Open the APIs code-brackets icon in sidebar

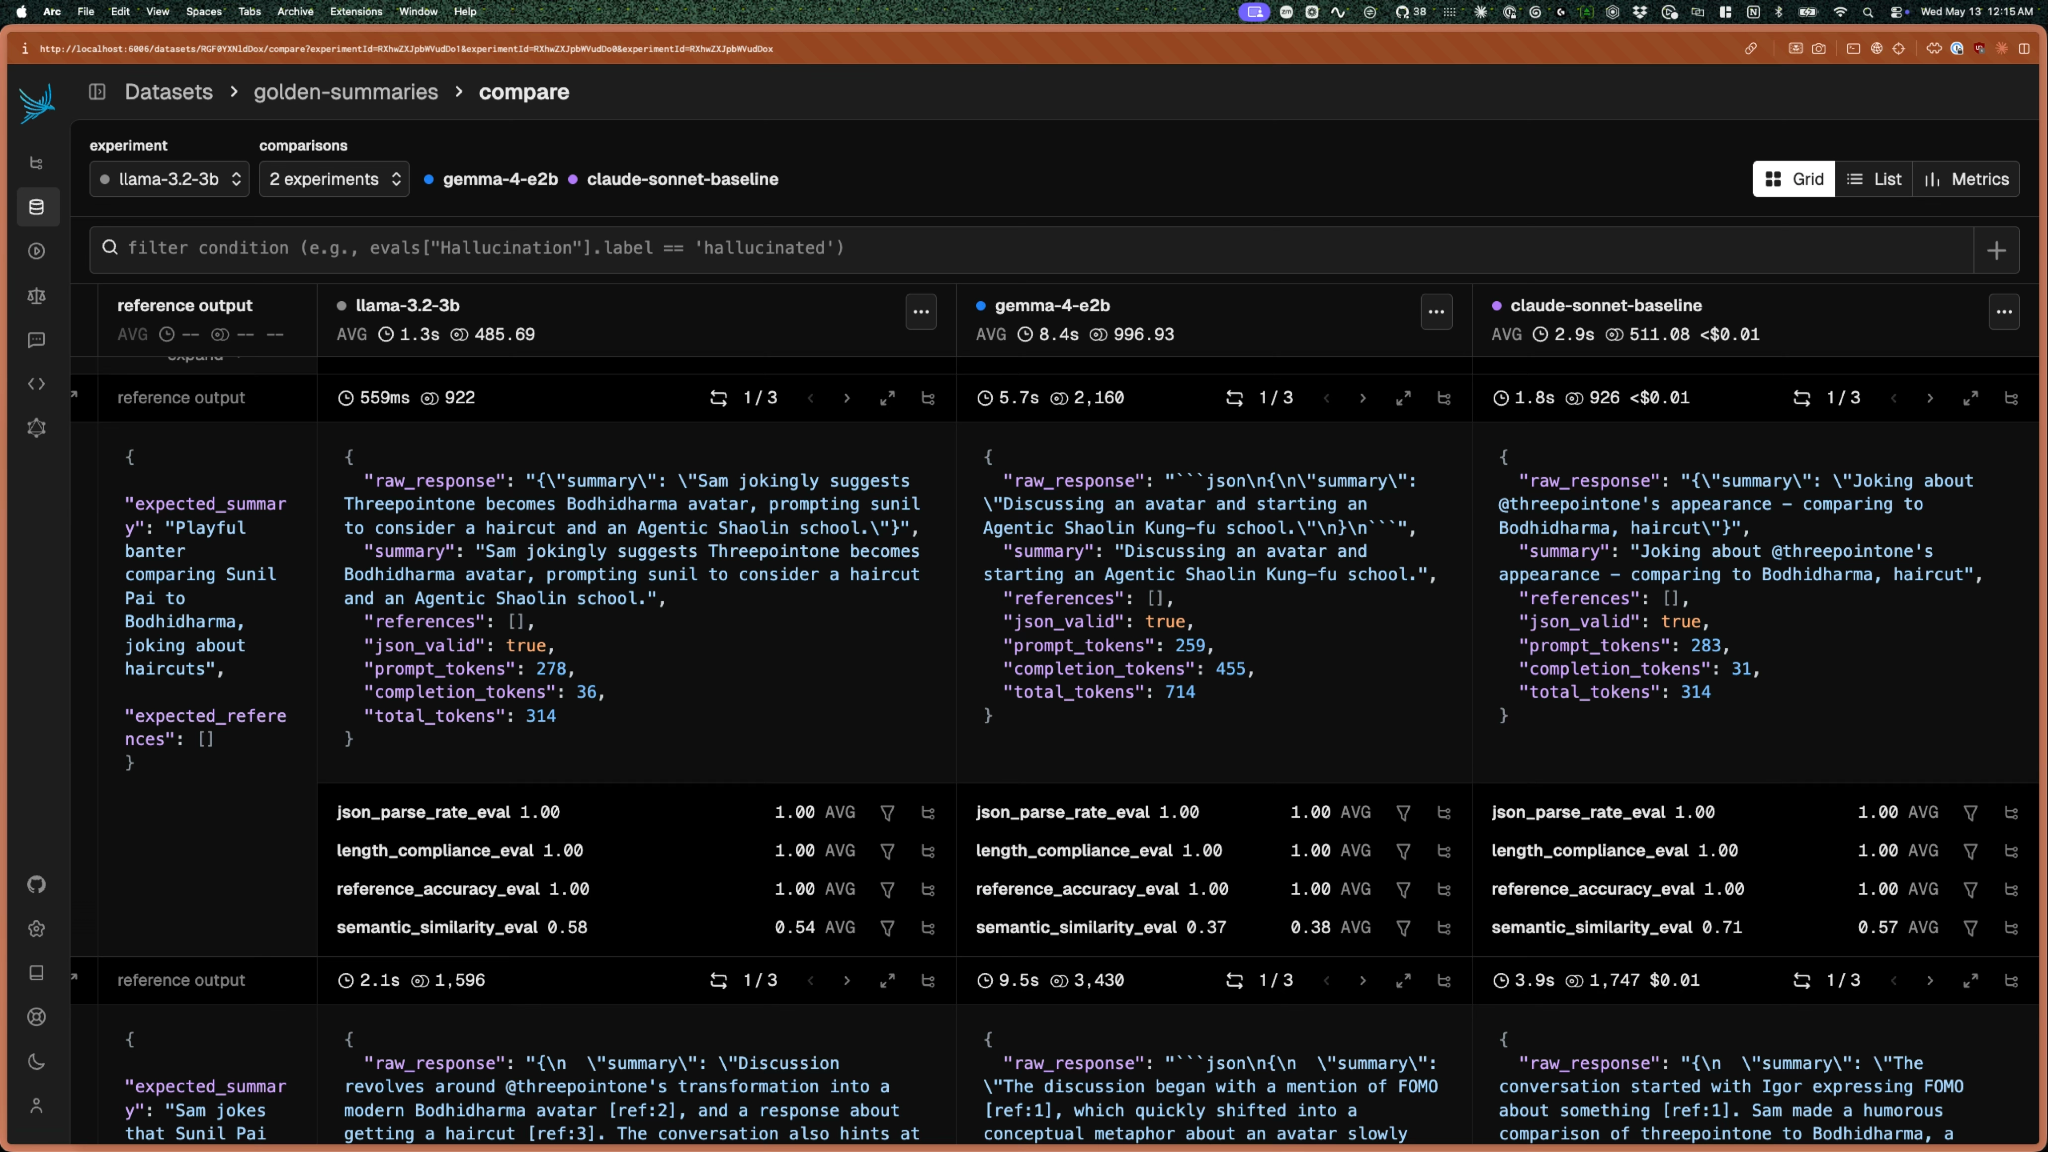pyautogui.click(x=37, y=384)
